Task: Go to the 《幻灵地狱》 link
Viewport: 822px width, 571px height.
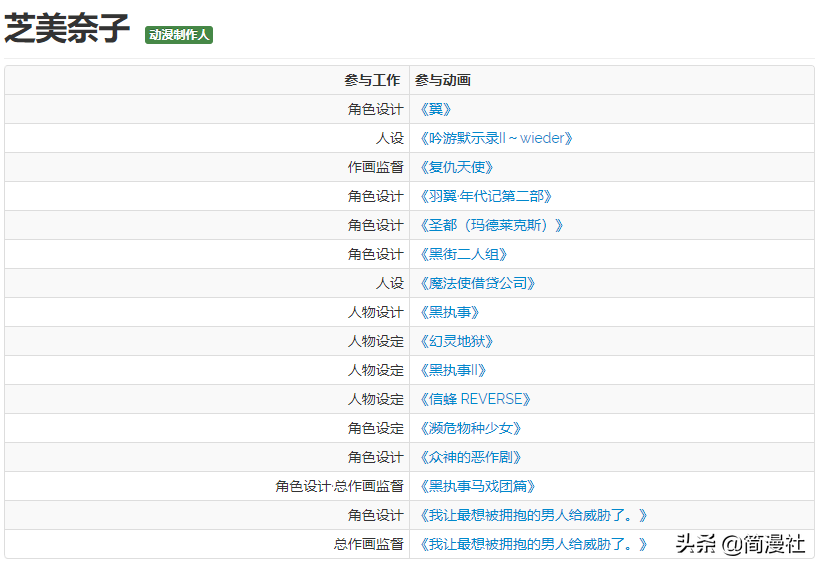Action: pos(457,342)
